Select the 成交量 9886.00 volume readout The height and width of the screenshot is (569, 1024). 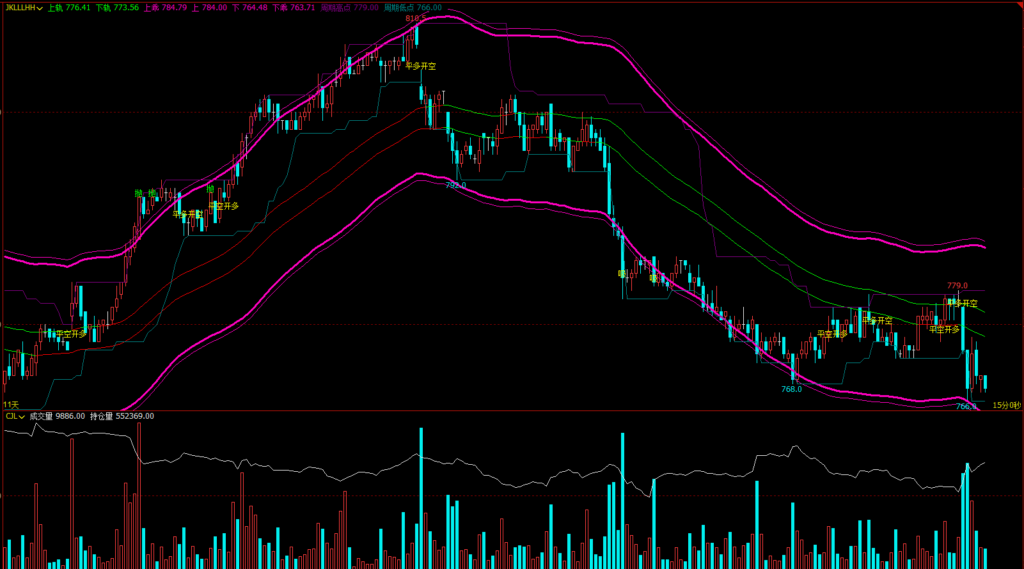[57, 416]
